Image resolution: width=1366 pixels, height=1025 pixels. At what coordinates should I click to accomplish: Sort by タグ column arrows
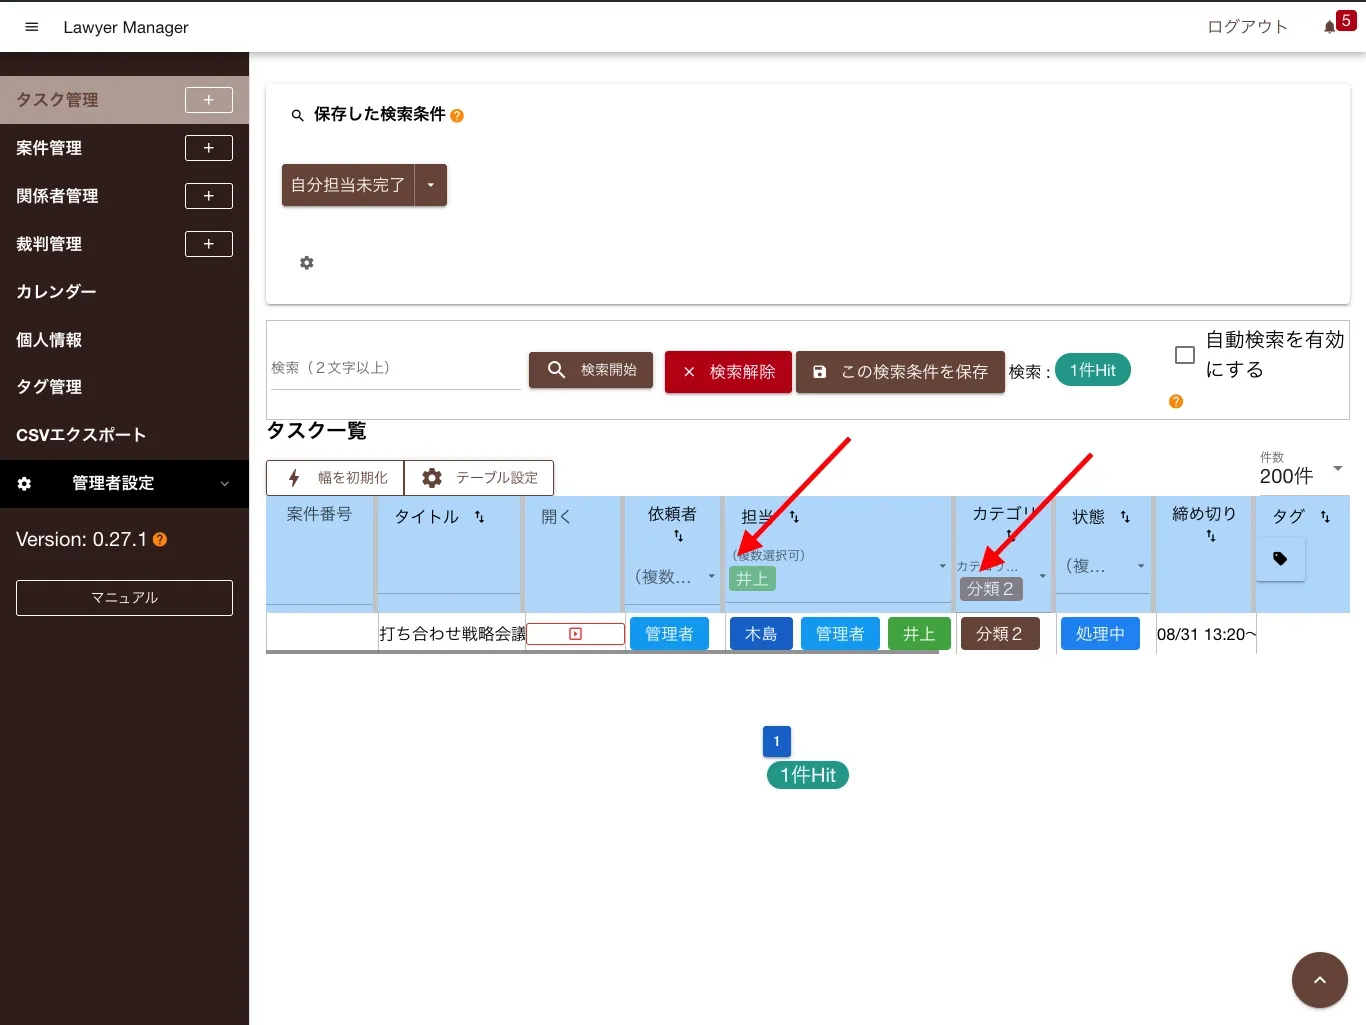1325,517
